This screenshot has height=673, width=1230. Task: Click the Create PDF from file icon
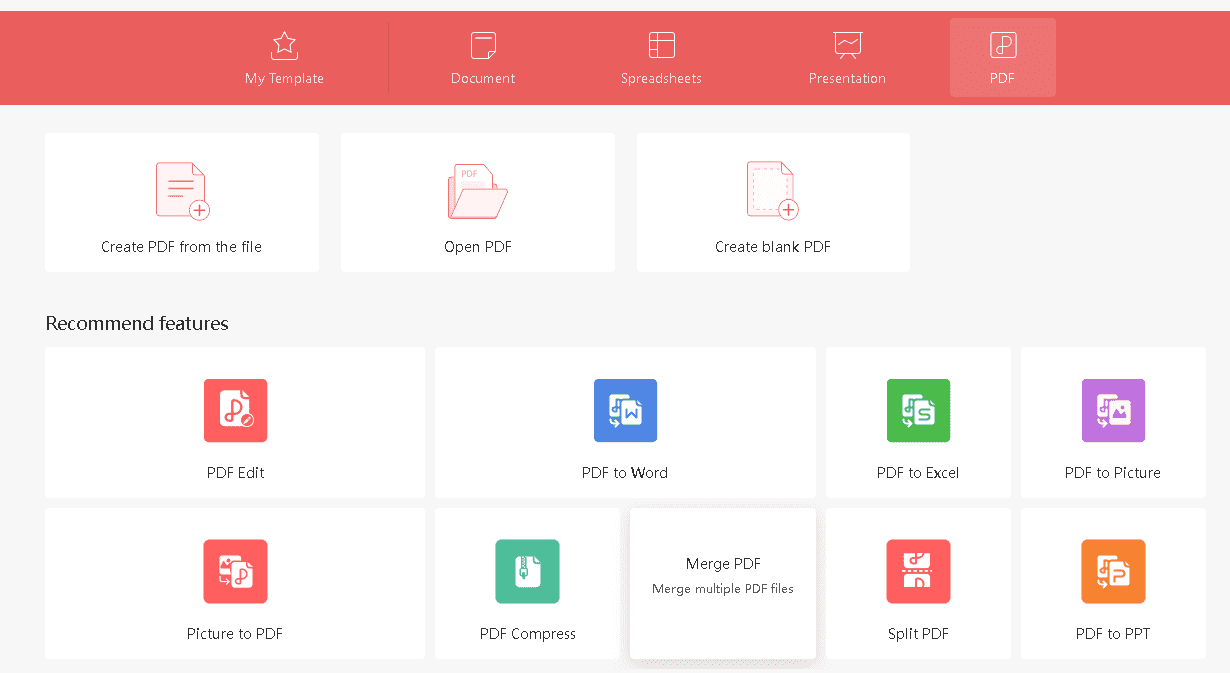pos(182,191)
